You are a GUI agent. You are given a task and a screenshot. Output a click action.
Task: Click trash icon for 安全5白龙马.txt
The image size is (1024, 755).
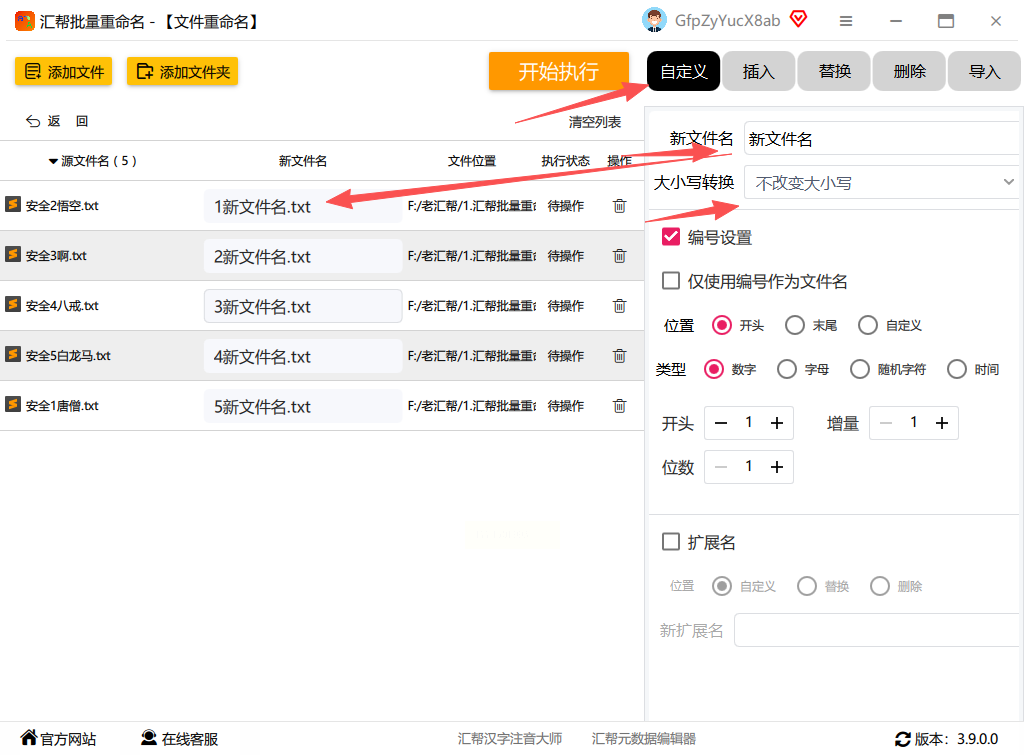click(x=619, y=356)
